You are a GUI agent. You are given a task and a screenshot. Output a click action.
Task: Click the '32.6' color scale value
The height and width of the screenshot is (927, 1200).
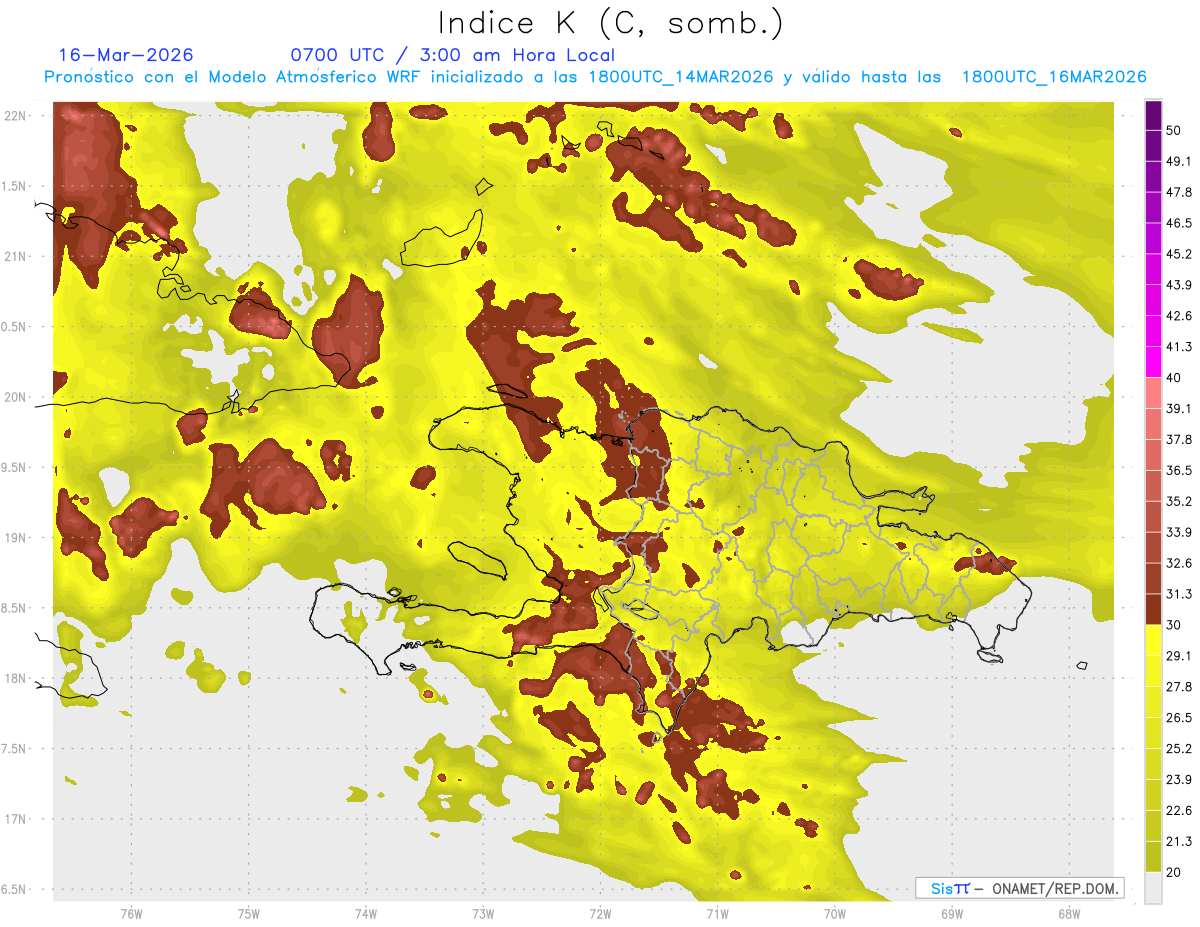pyautogui.click(x=1179, y=563)
